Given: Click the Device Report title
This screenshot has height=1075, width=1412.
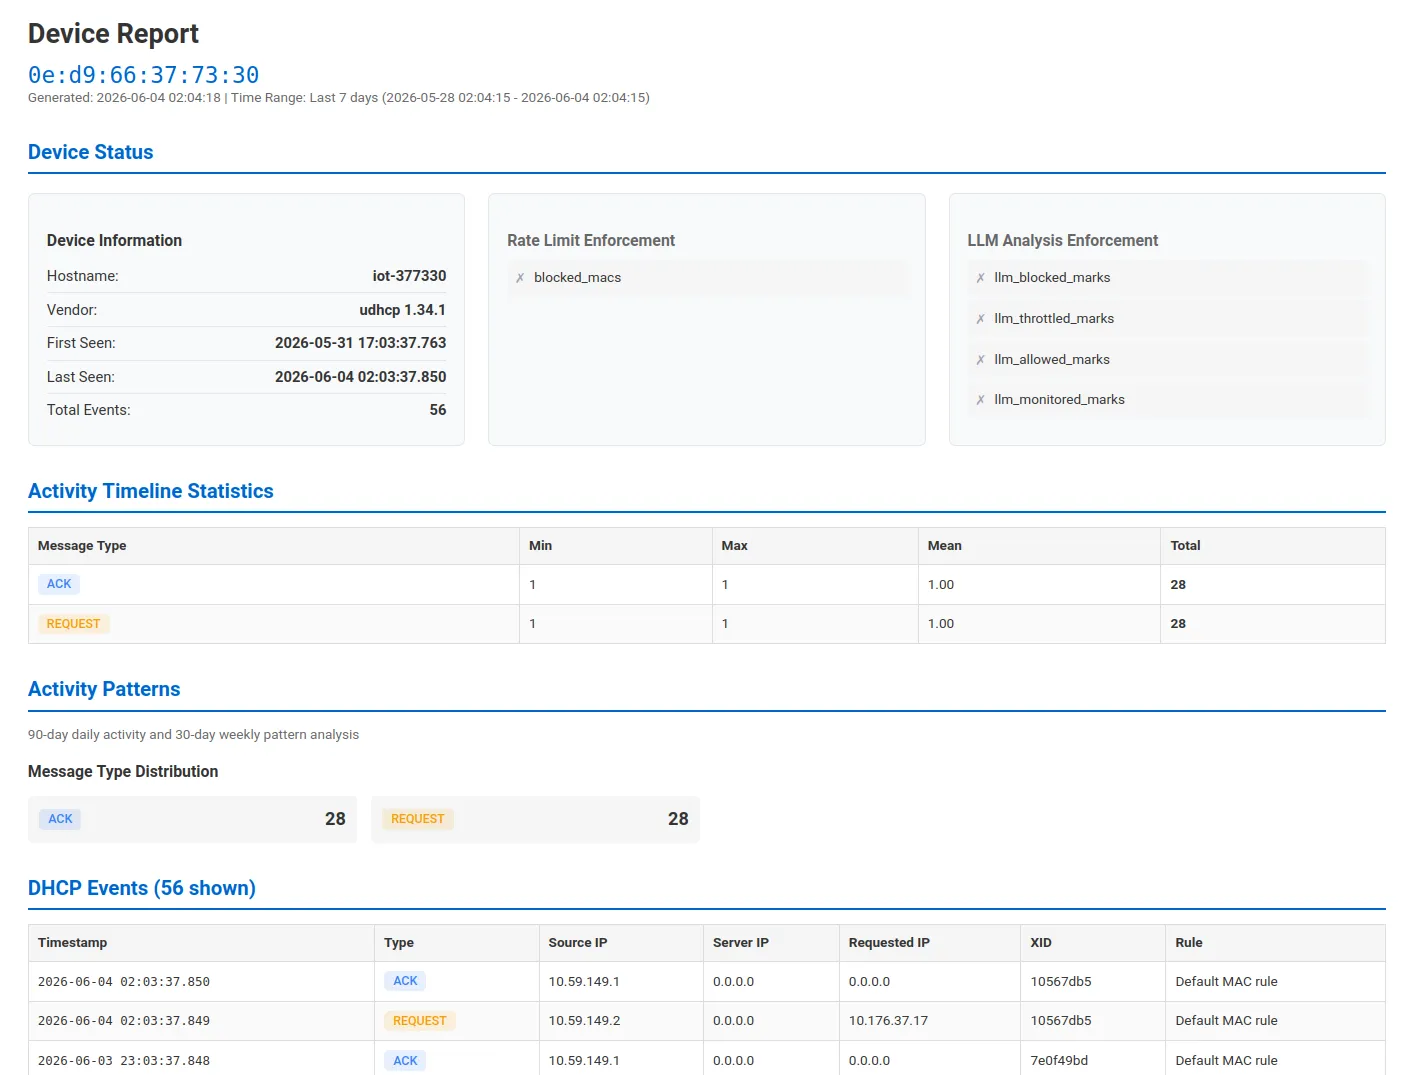Looking at the screenshot, I should [x=113, y=34].
